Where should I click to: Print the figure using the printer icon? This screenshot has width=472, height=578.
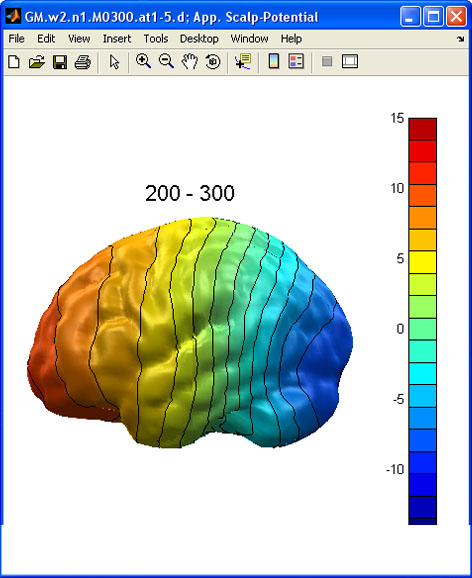83,62
